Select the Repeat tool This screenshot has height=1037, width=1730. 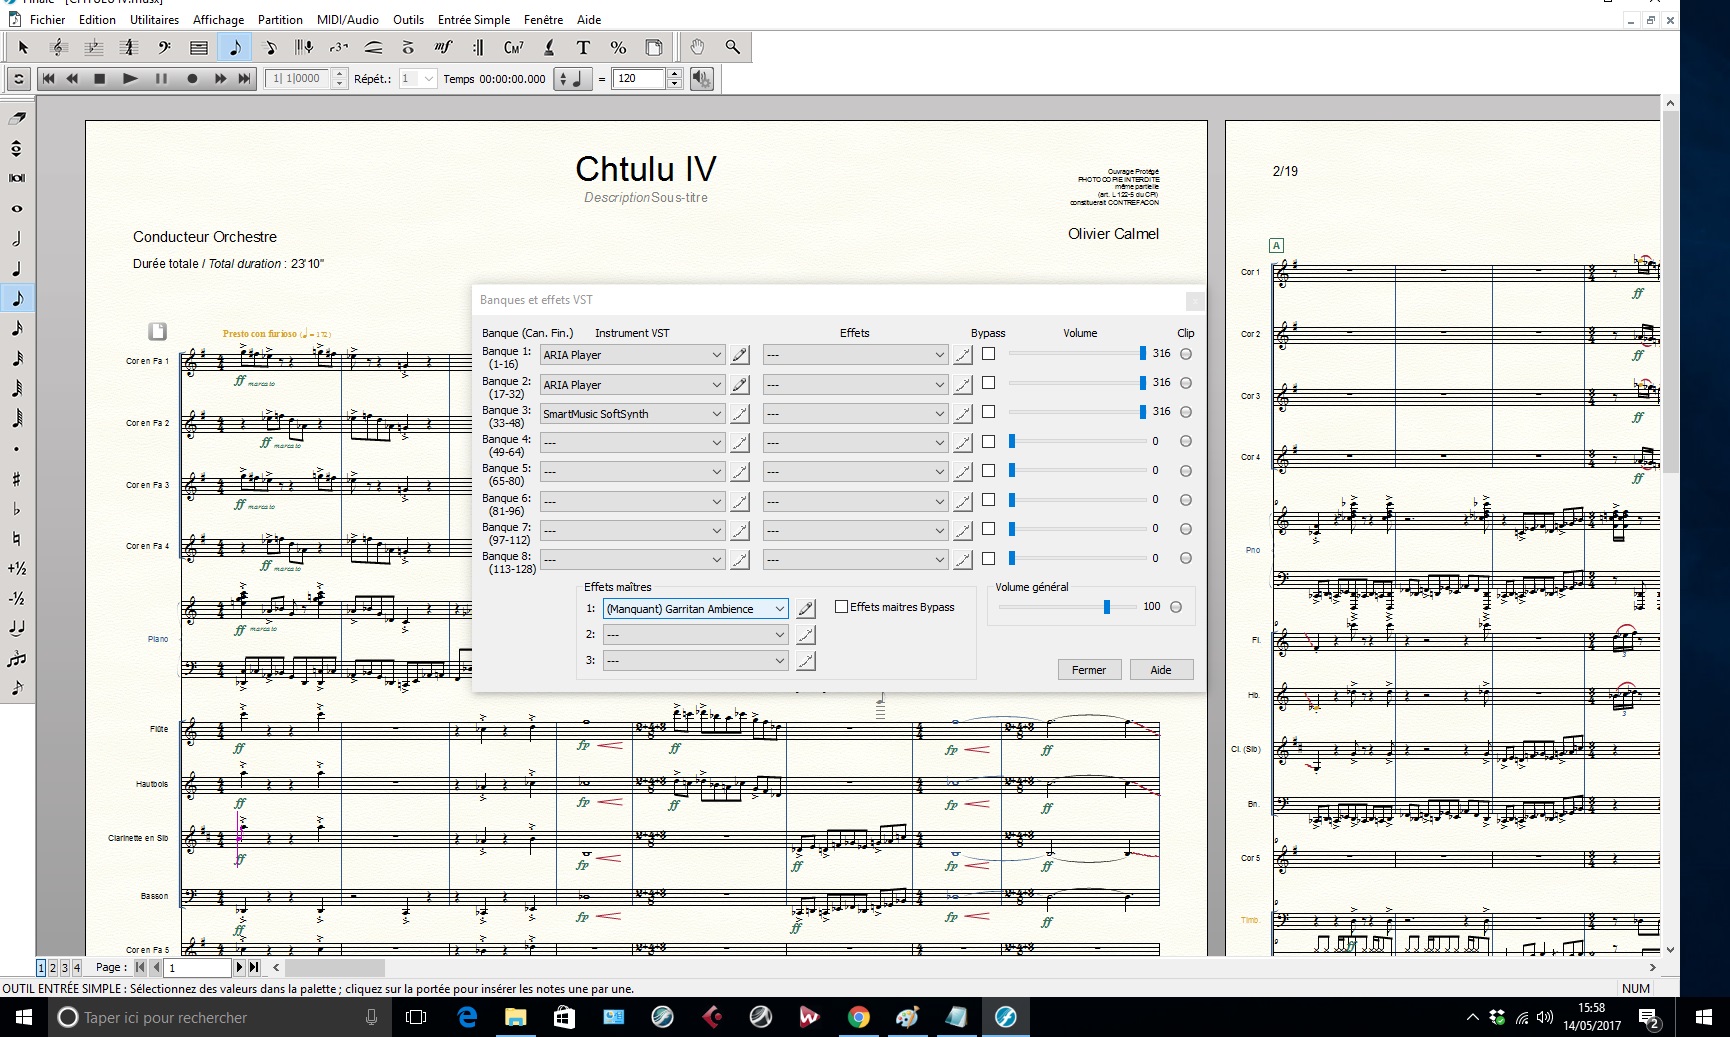point(478,47)
